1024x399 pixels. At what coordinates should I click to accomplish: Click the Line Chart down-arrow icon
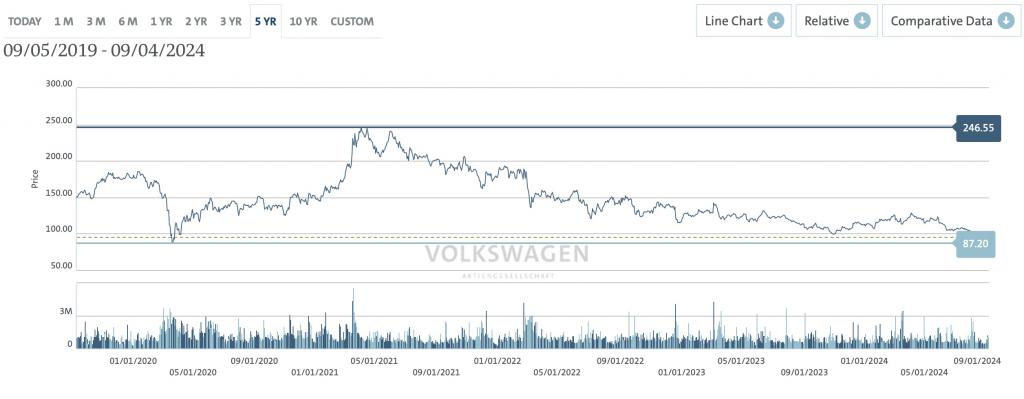pos(775,21)
